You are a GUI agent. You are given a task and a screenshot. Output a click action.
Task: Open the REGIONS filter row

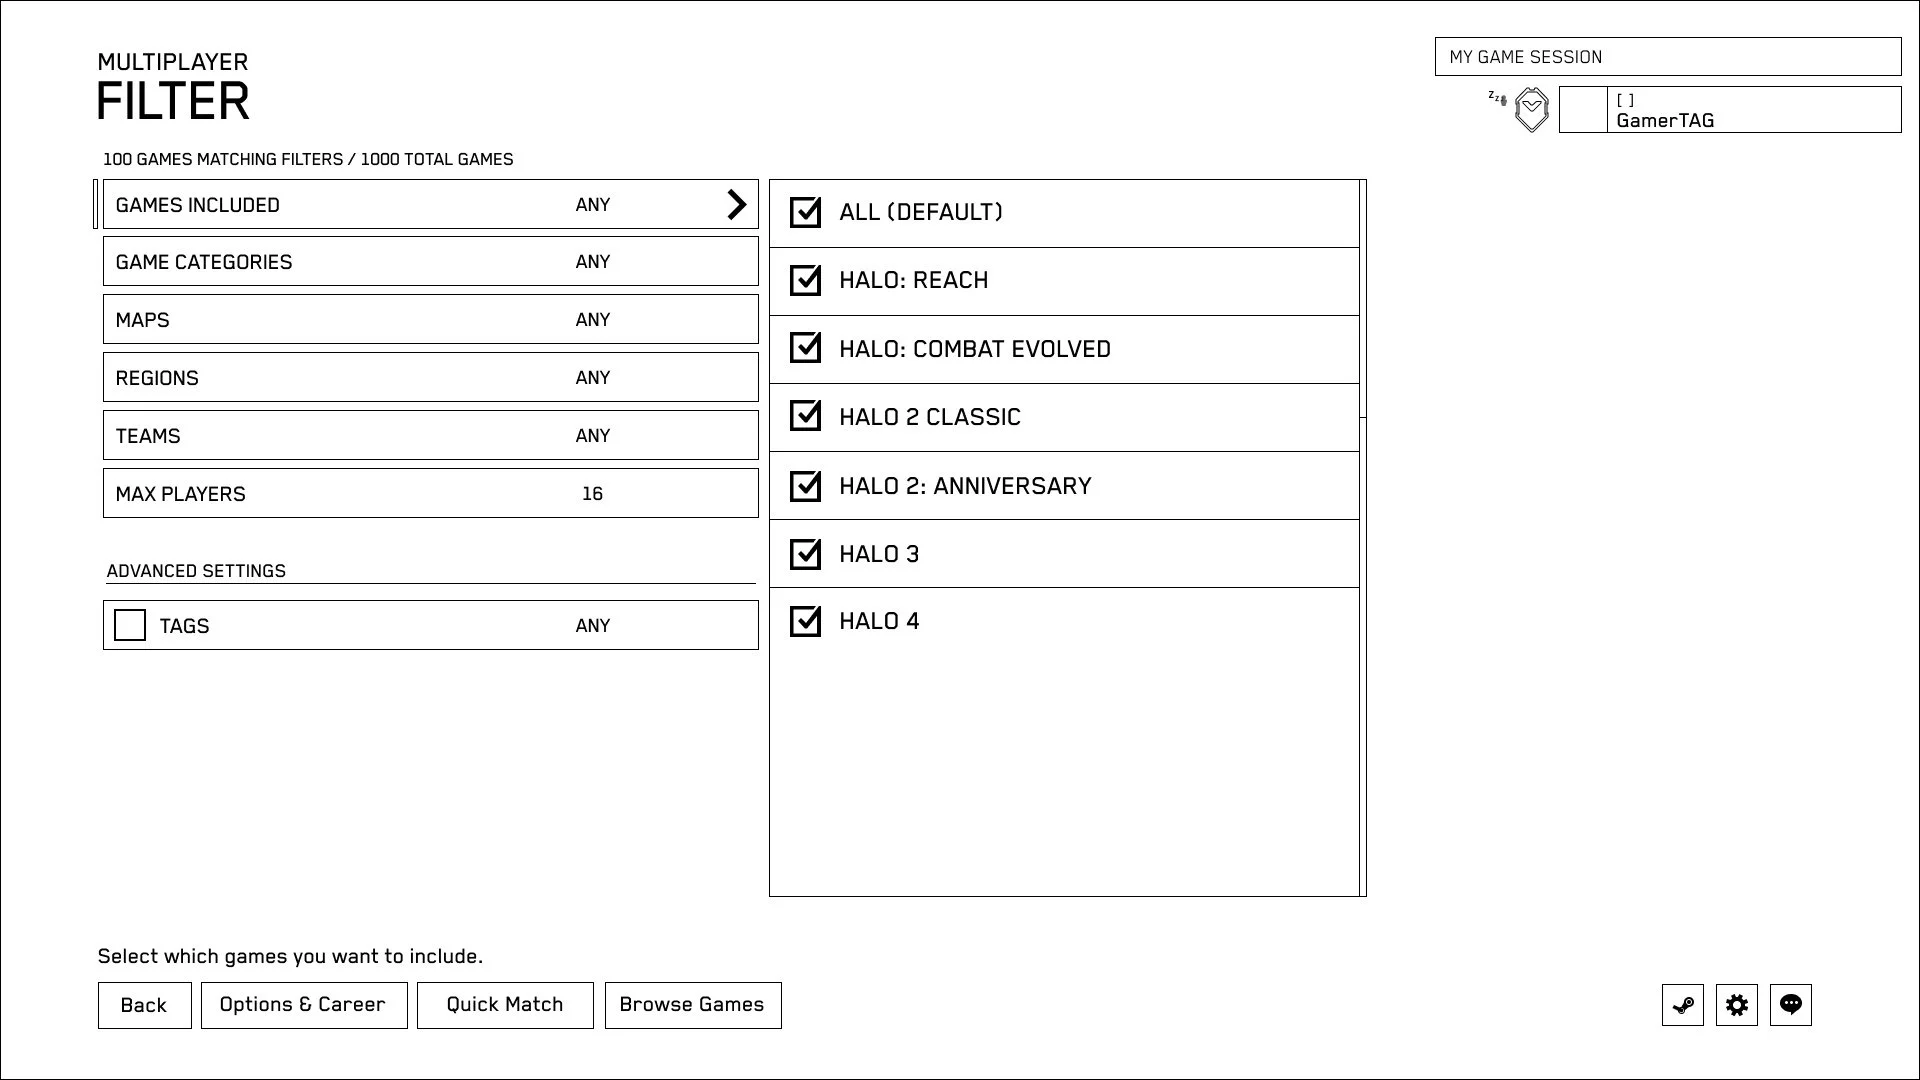431,377
